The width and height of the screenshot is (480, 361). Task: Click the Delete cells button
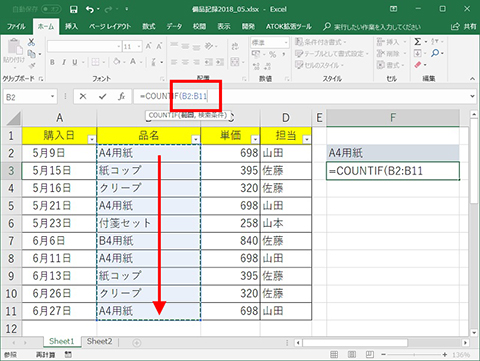[x=391, y=53]
